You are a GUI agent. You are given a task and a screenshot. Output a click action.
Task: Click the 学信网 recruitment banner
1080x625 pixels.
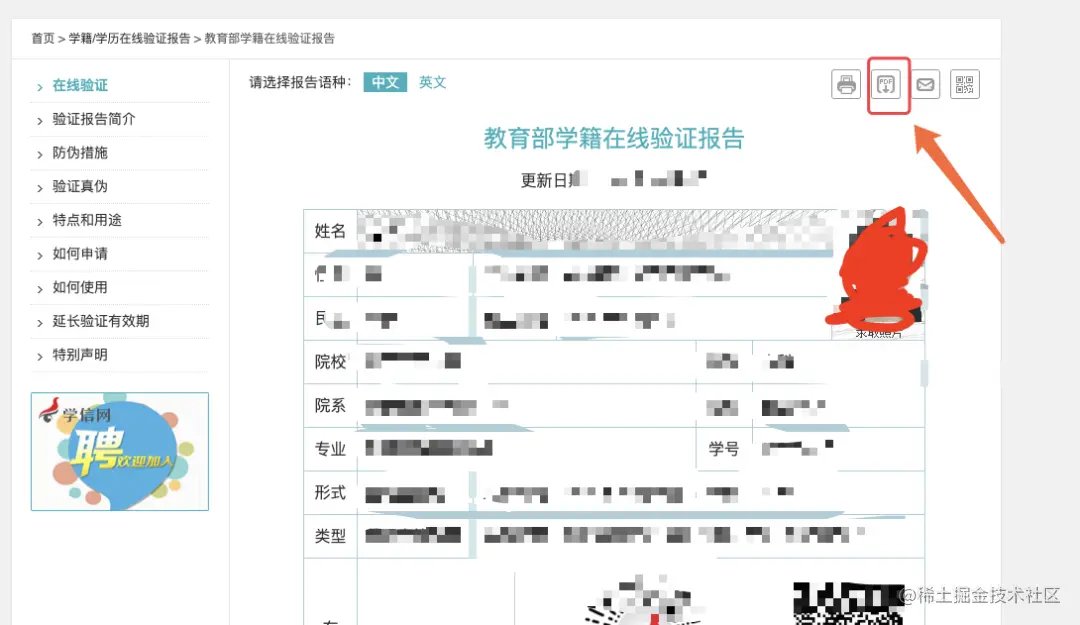click(119, 452)
